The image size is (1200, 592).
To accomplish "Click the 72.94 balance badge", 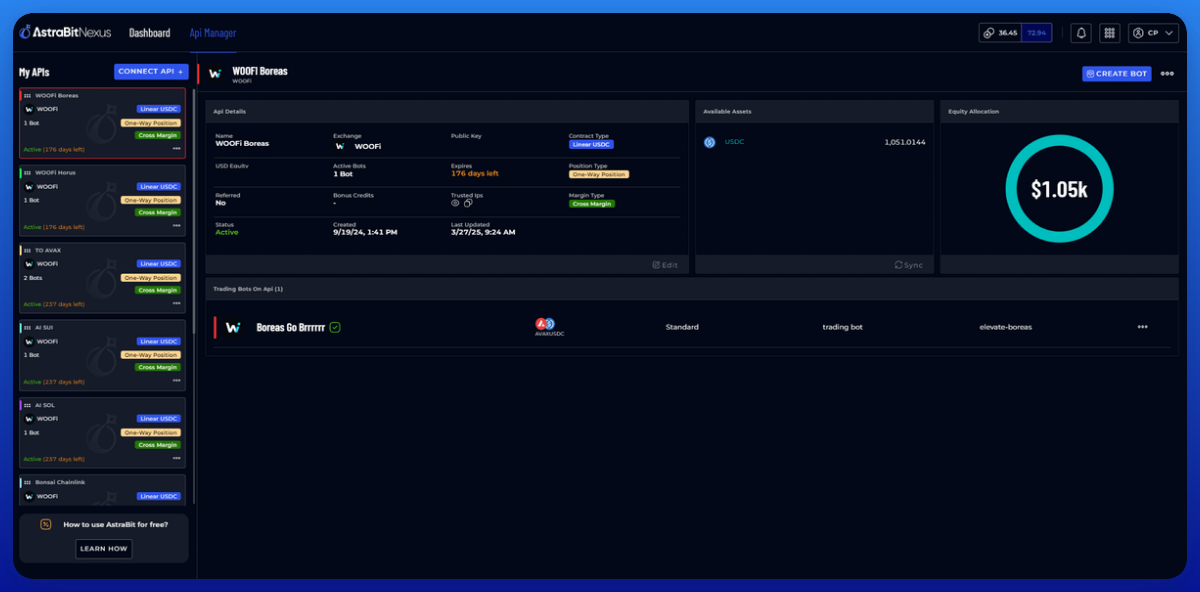I will coord(1036,33).
